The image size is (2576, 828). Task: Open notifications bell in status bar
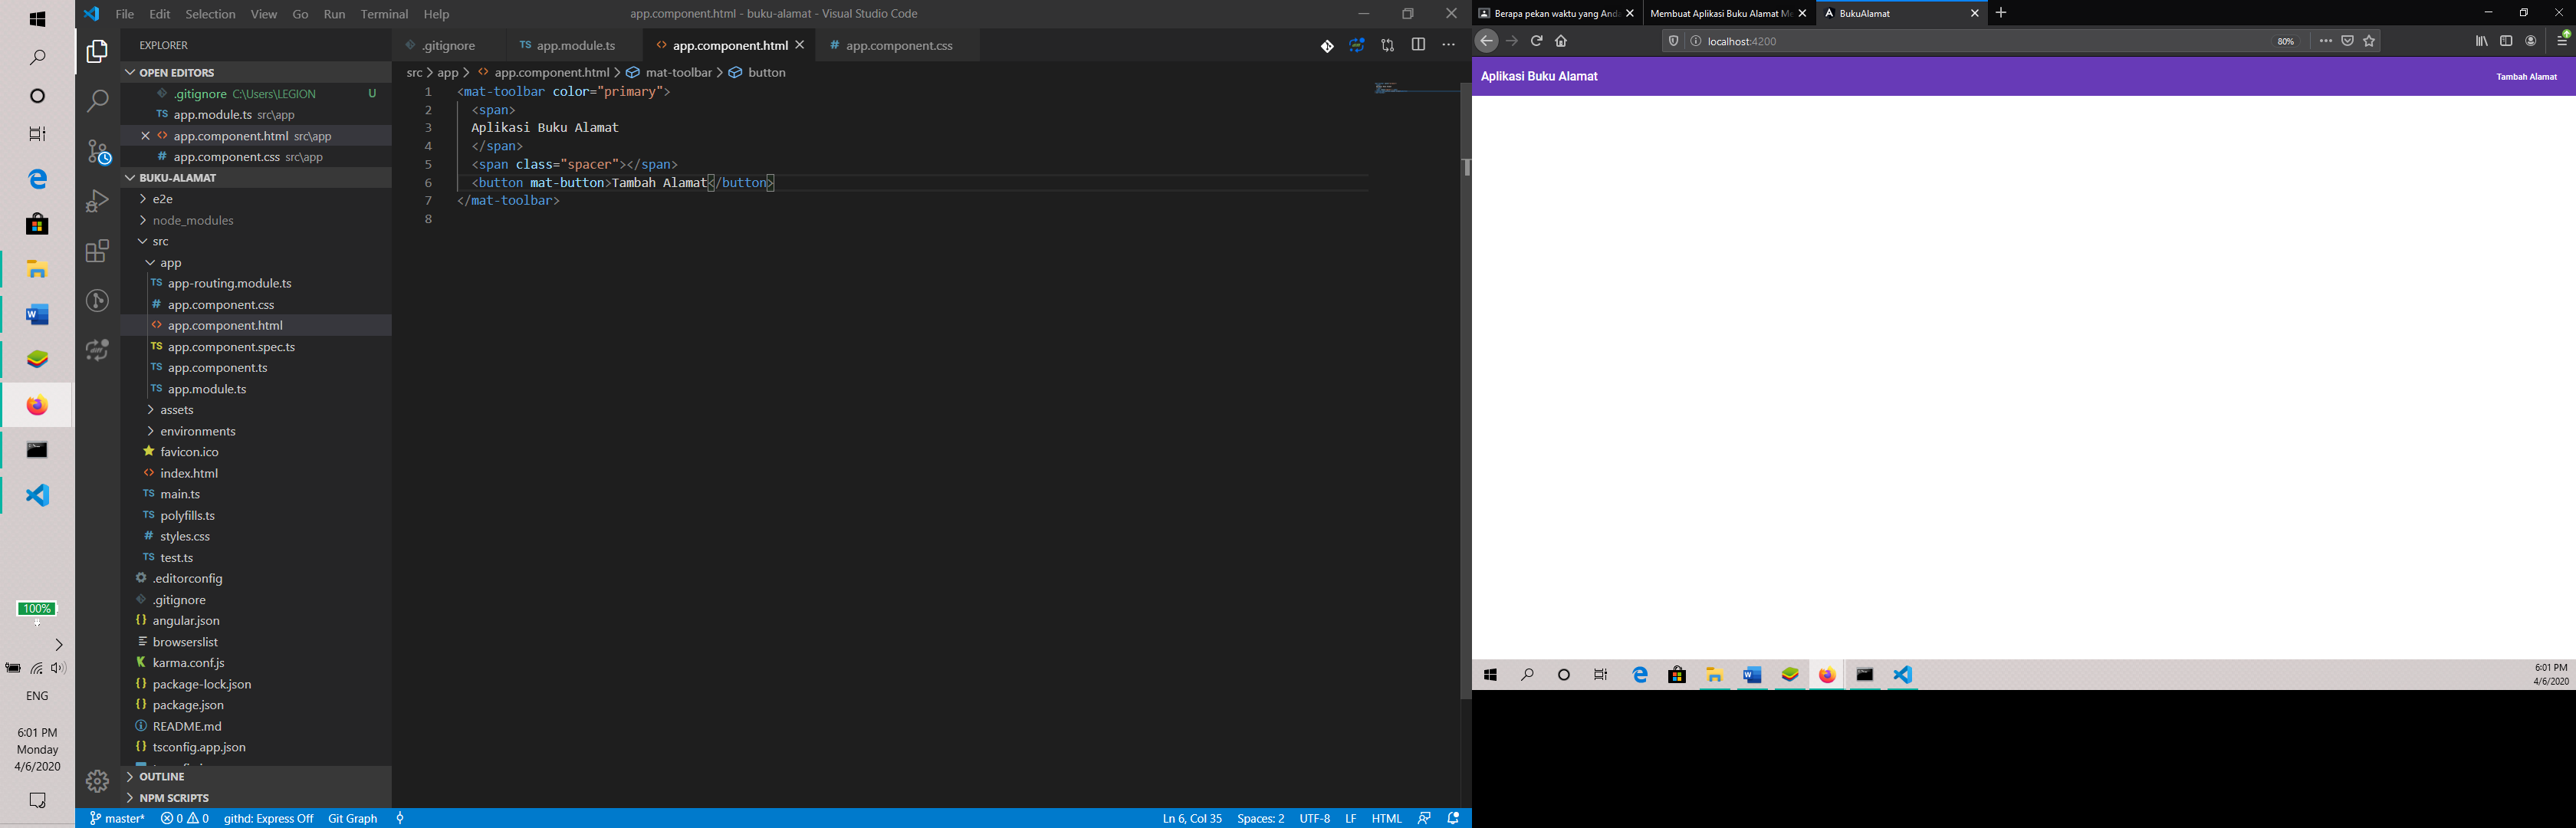[x=1454, y=818]
